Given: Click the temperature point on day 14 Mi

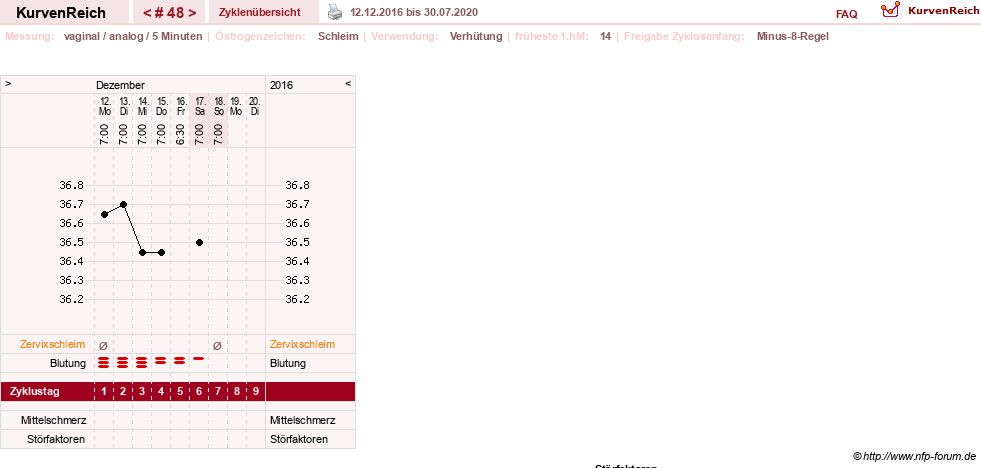Looking at the screenshot, I should click(x=143, y=252).
